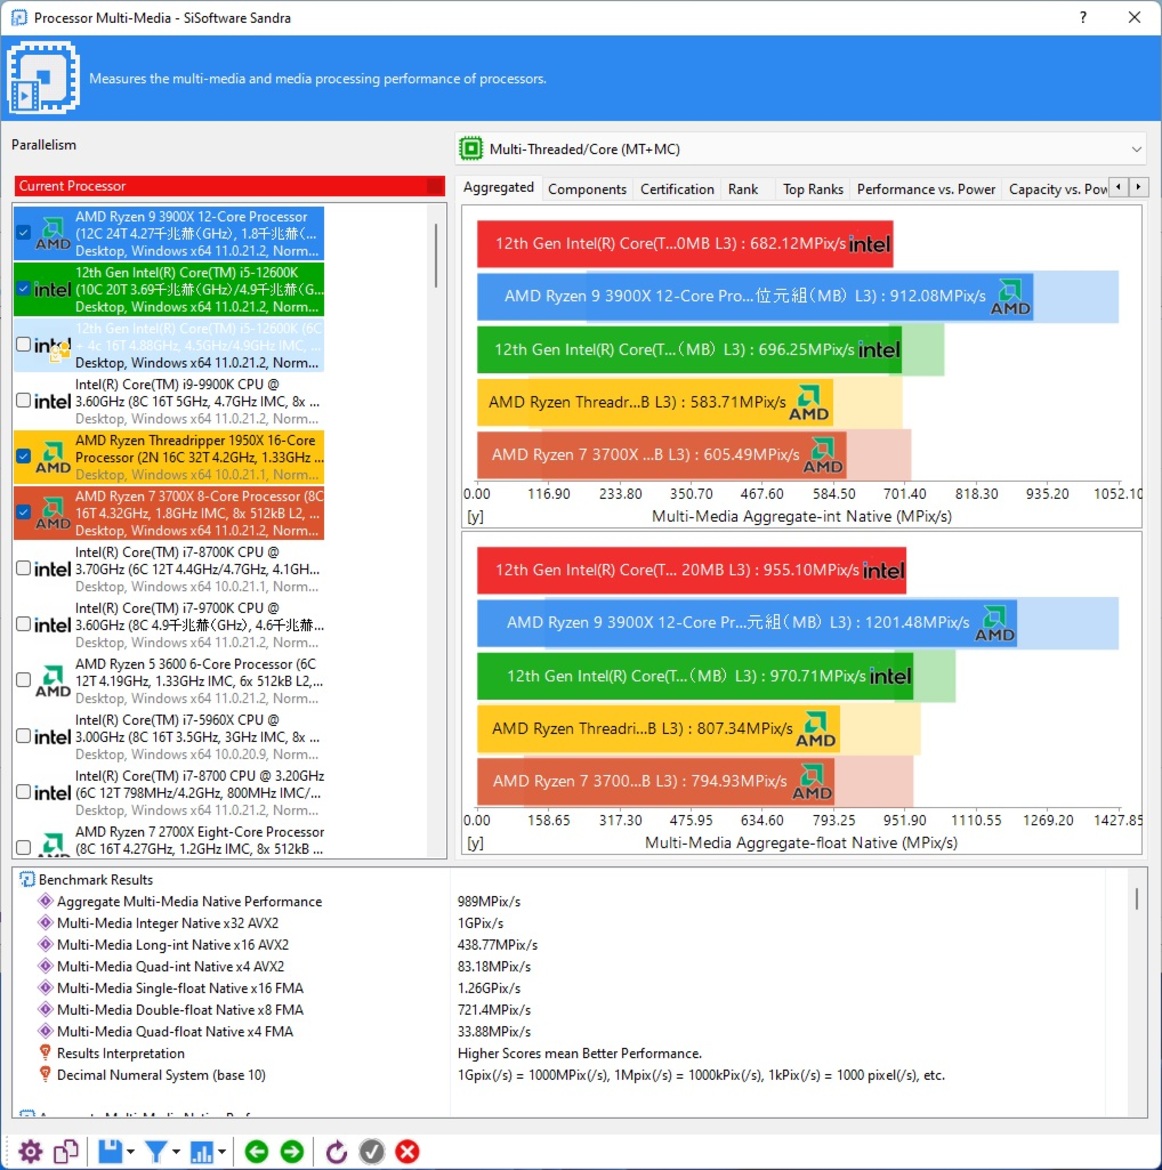Click the chart type icon
Image resolution: width=1162 pixels, height=1170 pixels.
pos(202,1151)
